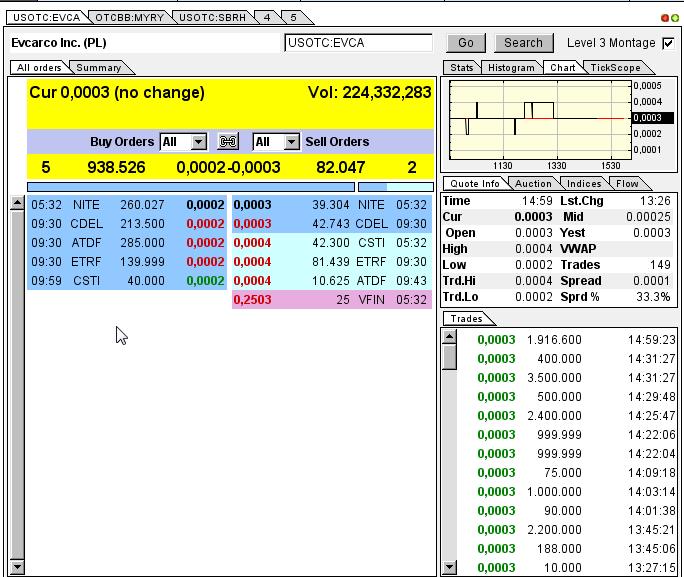Click the Trades list scrollbar thumb
Image resolution: width=684 pixels, height=577 pixels.
pyautogui.click(x=449, y=357)
